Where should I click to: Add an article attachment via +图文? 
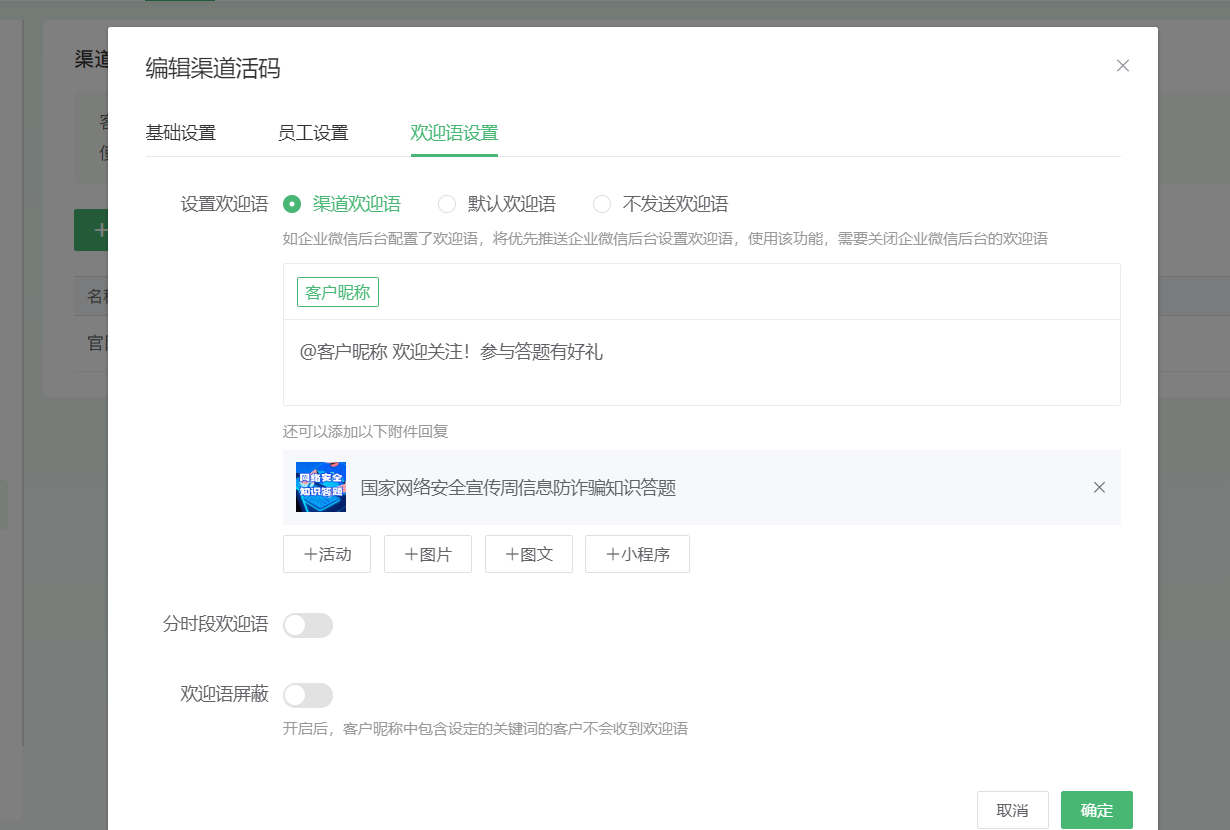(529, 554)
